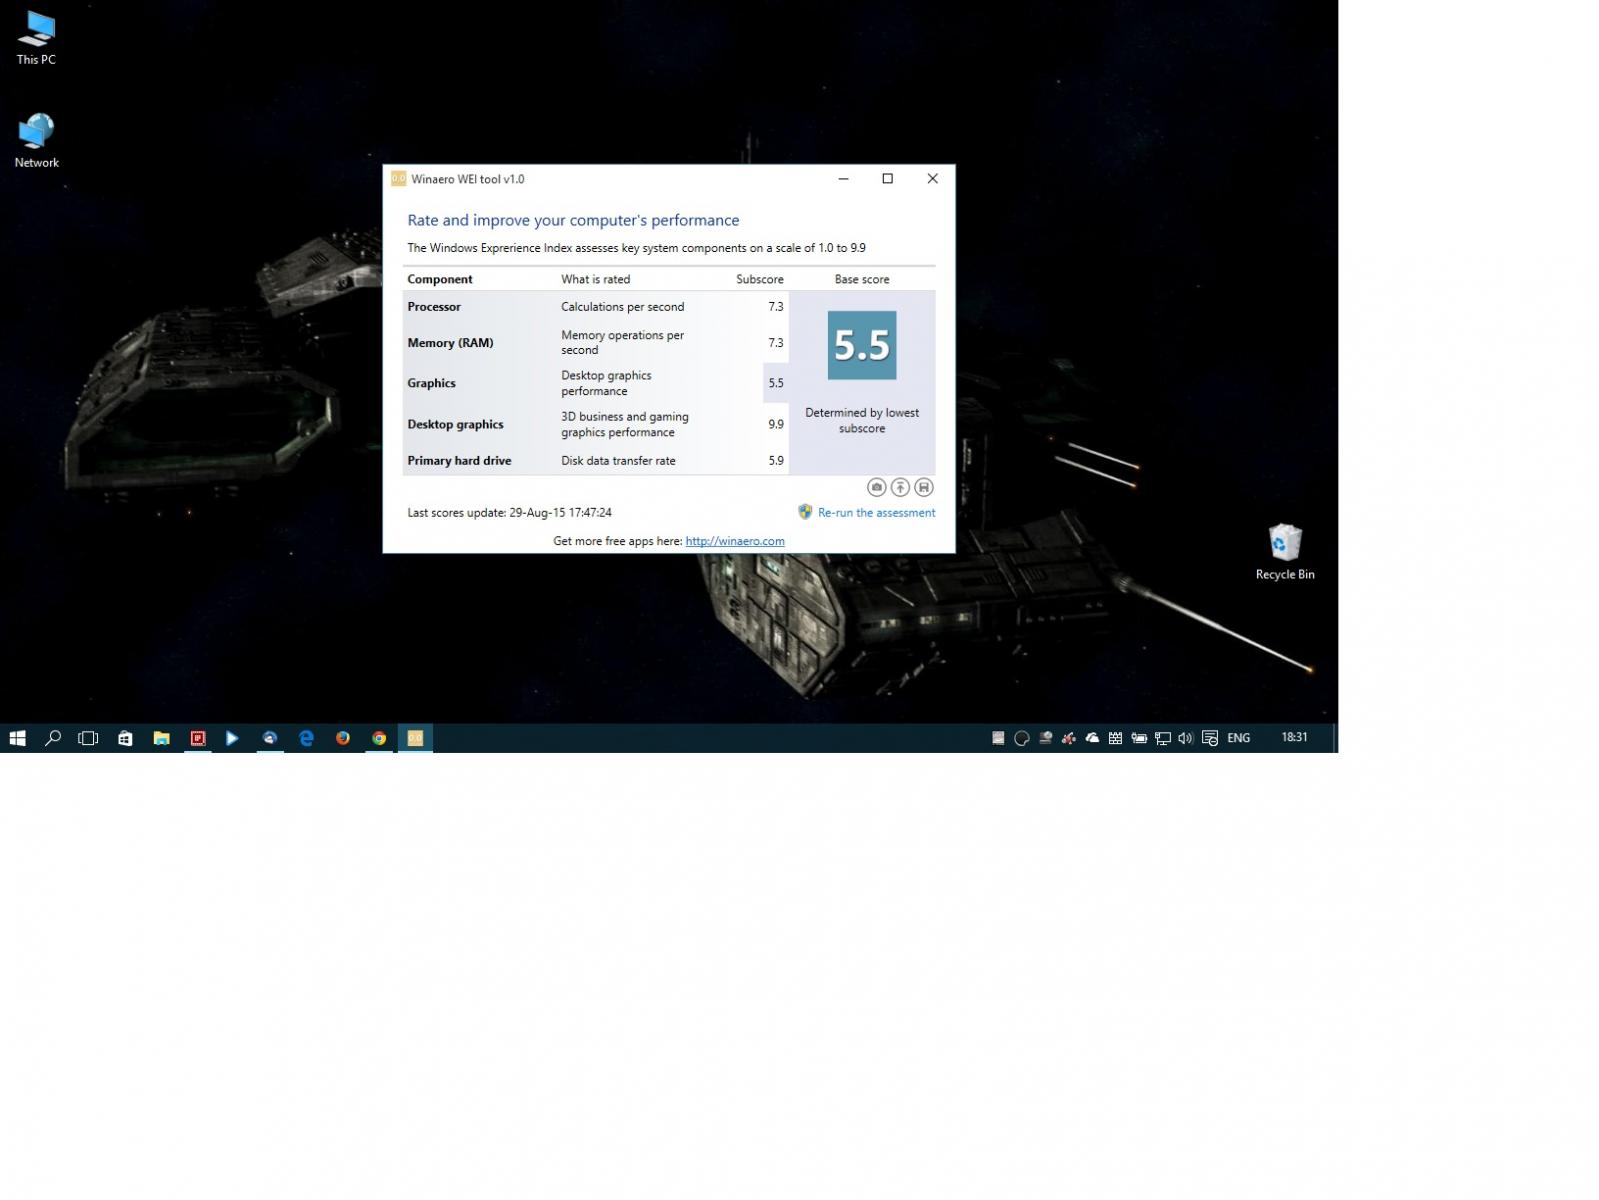Open Network desktop icon
Viewport: 1599px width, 1200px height.
36,140
